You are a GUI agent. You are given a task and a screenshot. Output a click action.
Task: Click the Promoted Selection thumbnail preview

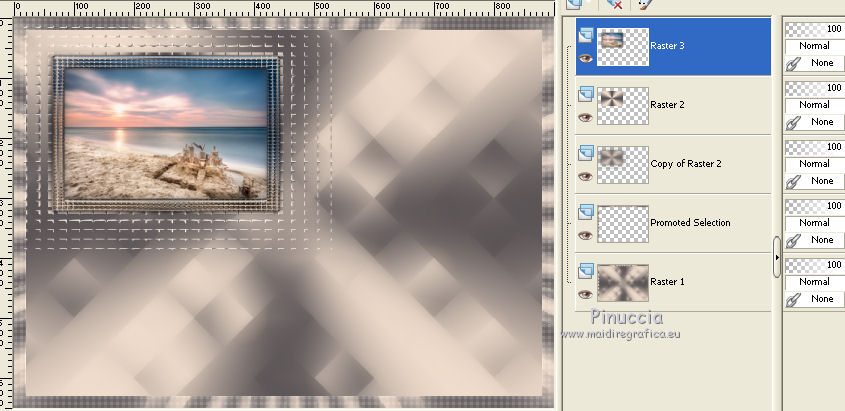click(x=623, y=224)
